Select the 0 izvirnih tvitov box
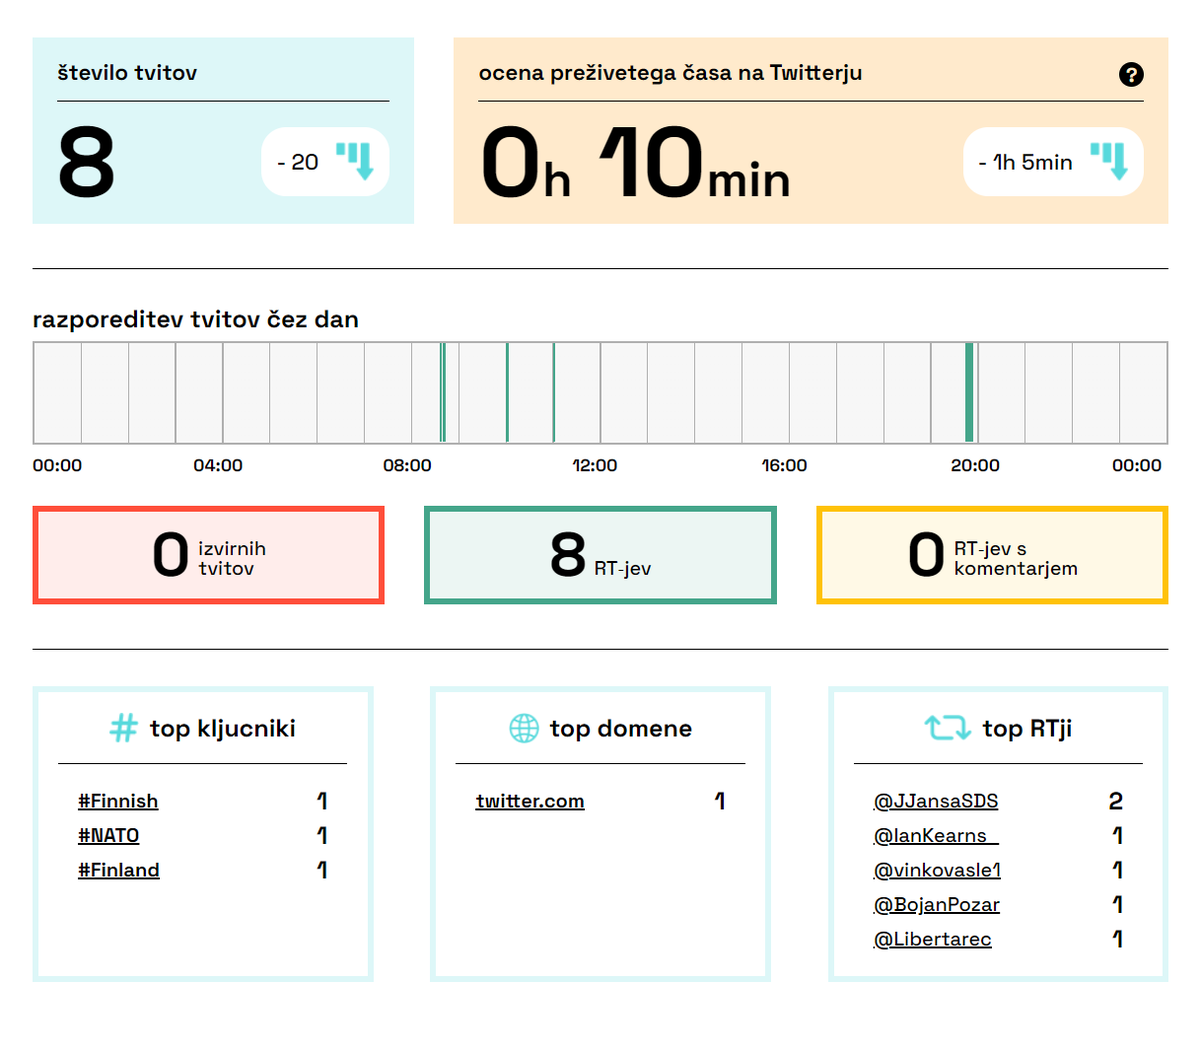This screenshot has height=1051, width=1200. pos(208,555)
